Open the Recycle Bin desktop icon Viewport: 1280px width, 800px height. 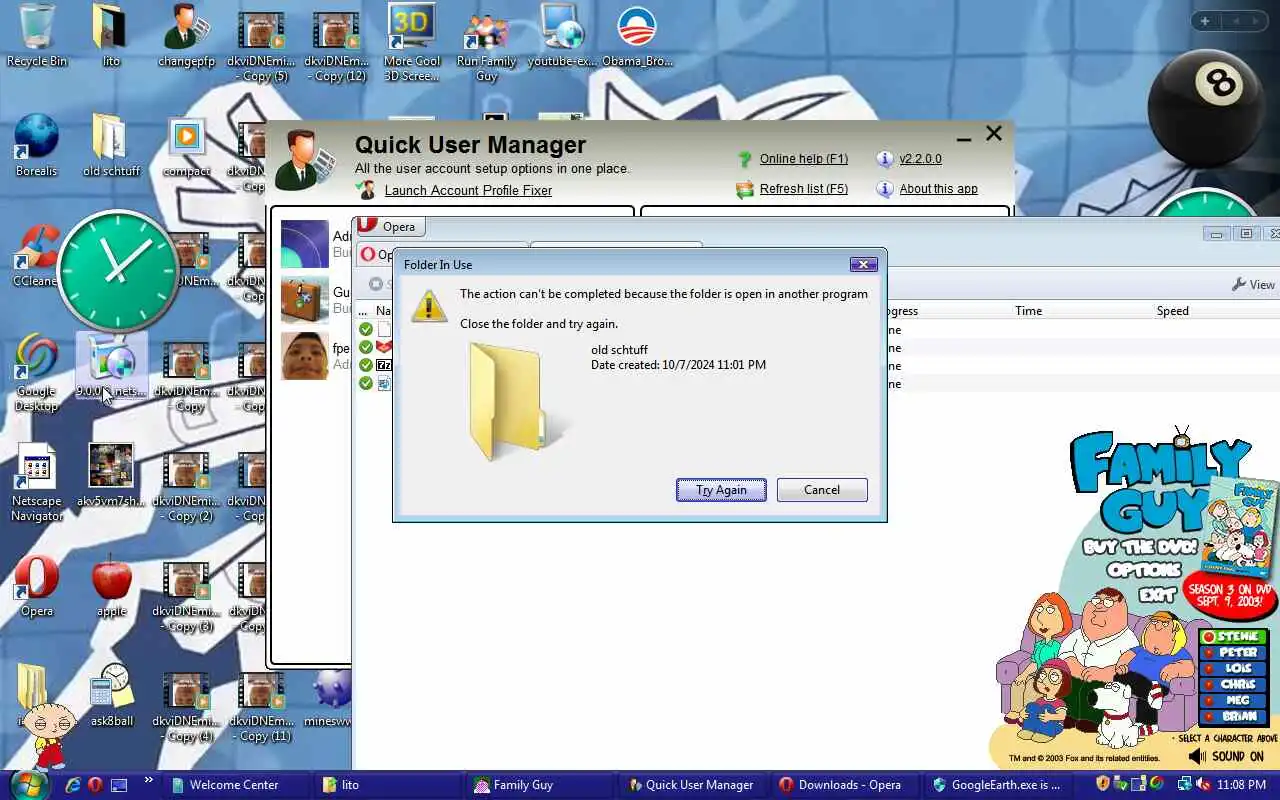point(37,35)
